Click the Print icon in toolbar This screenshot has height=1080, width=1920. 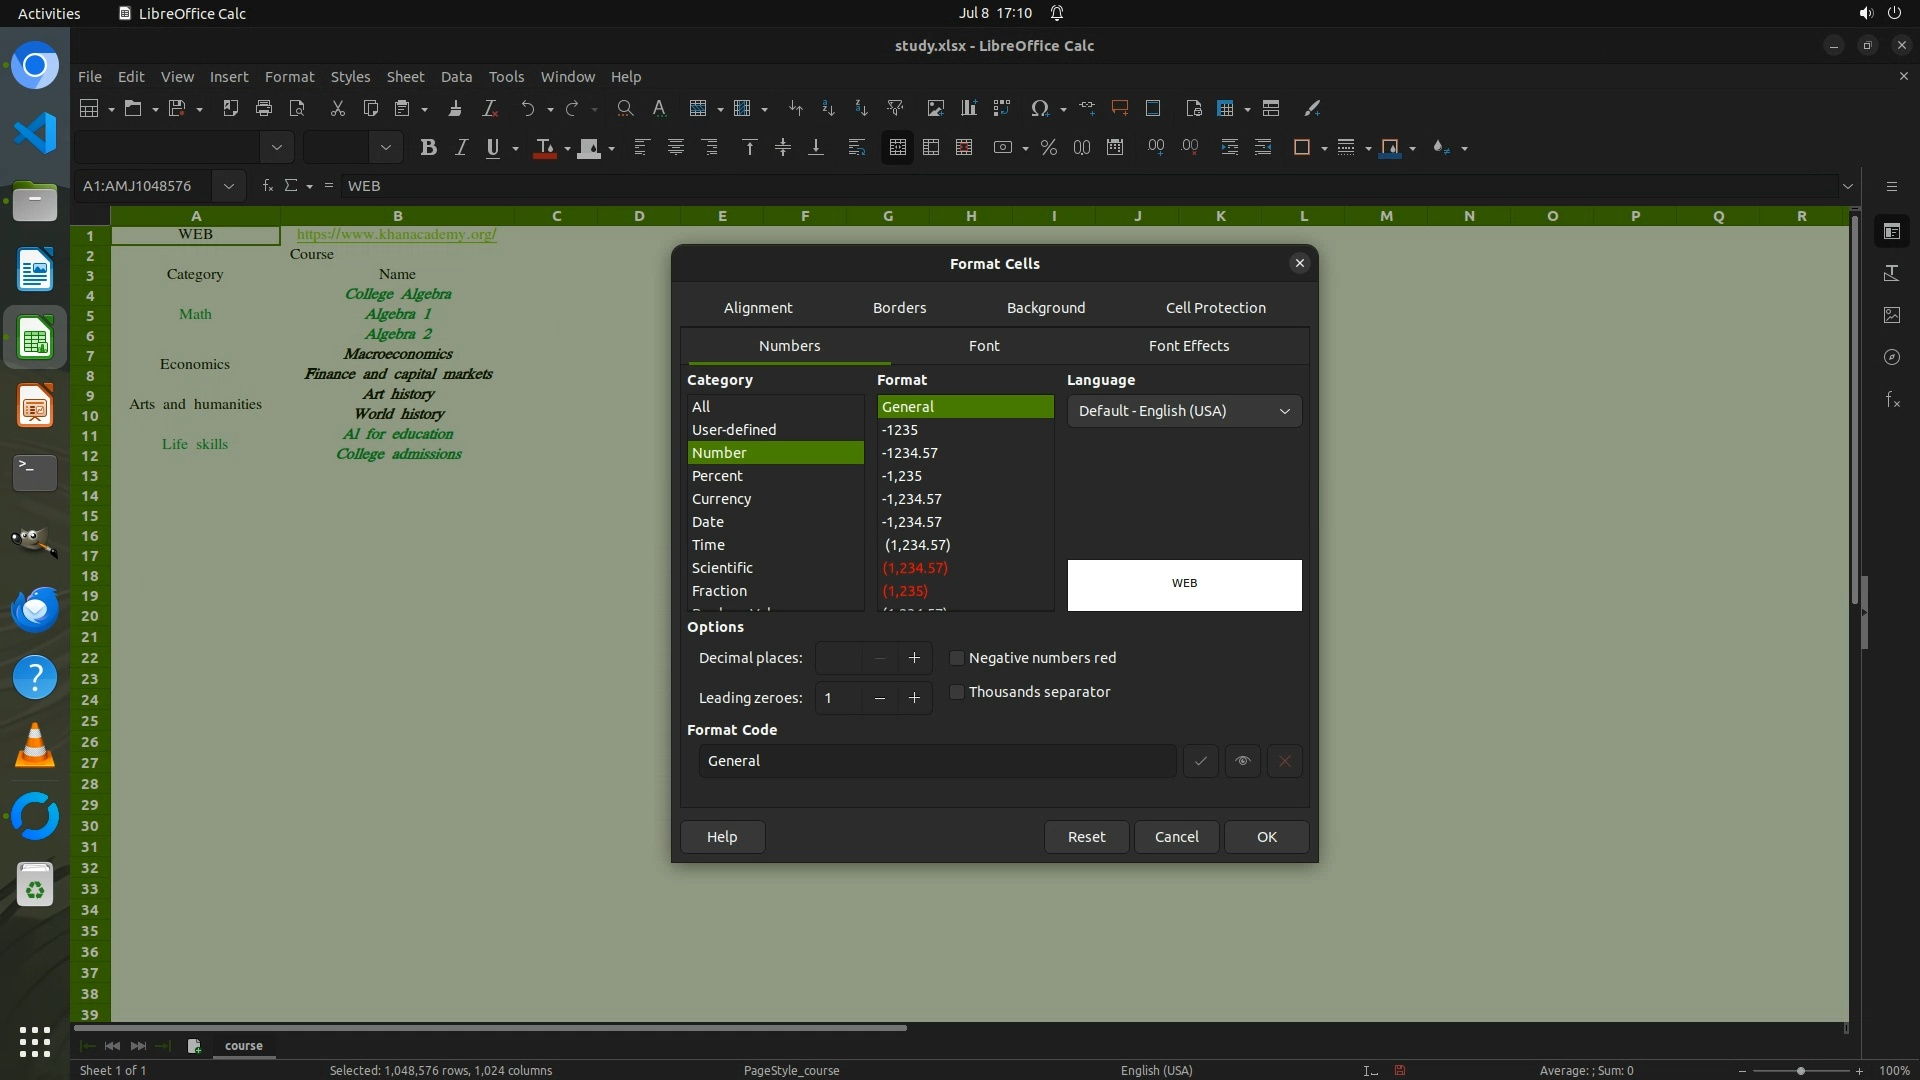(264, 108)
